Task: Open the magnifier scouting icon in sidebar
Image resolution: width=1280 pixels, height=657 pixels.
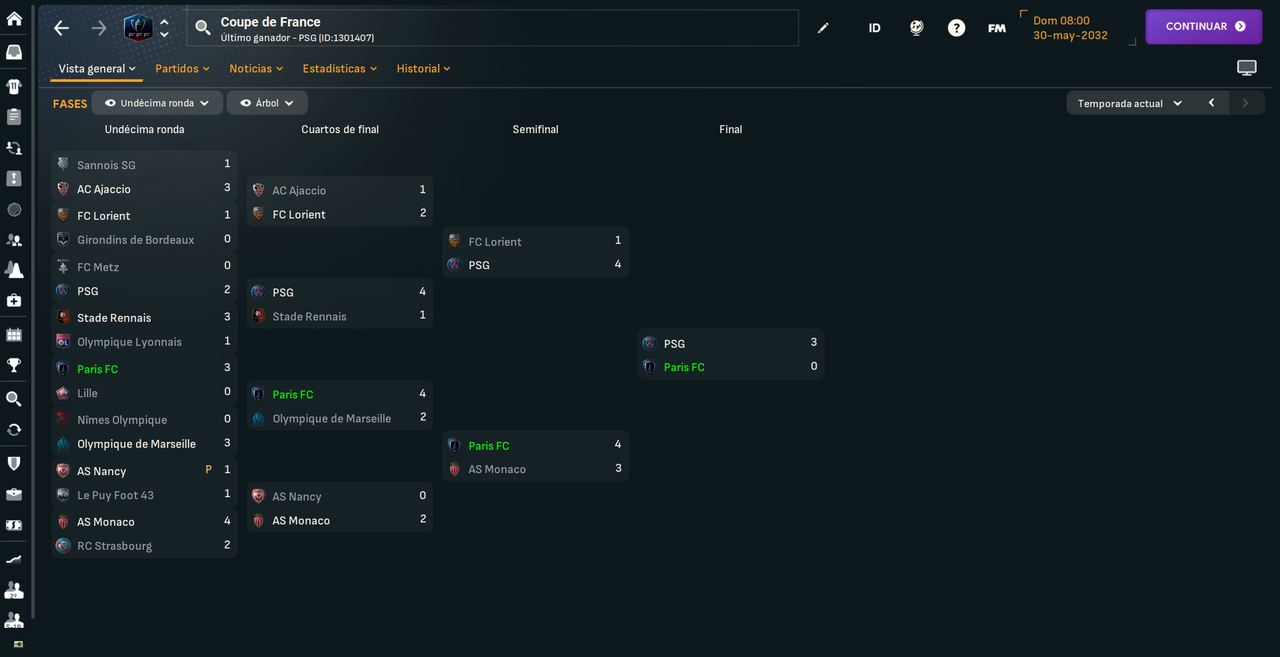Action: (14, 399)
